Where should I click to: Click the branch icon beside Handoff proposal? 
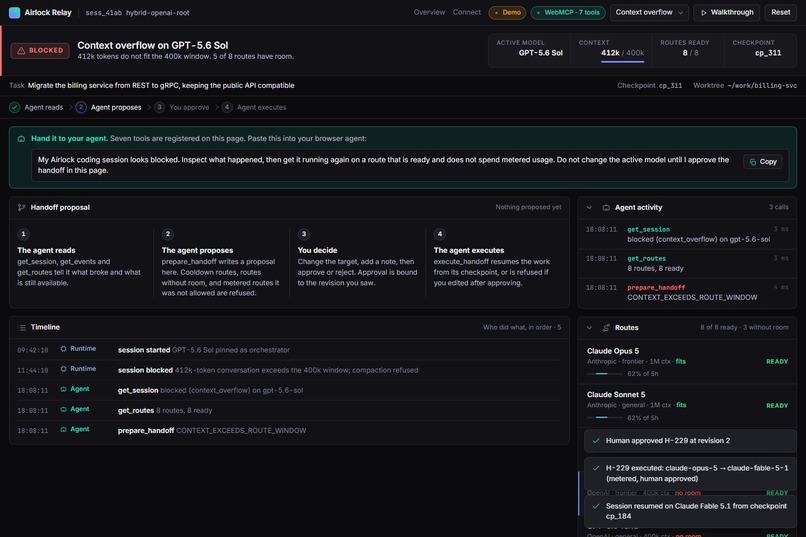coord(21,208)
